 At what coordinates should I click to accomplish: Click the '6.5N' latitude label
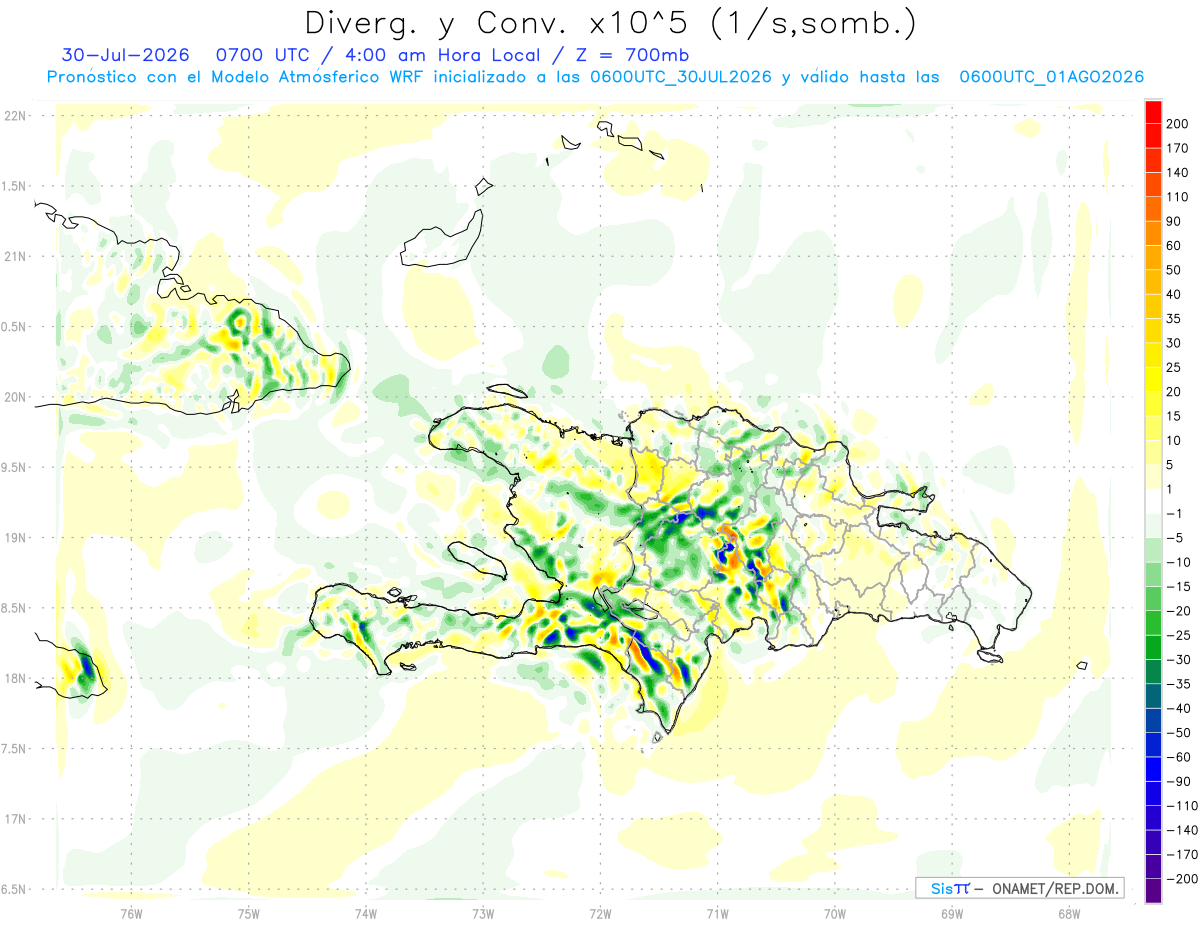14,890
